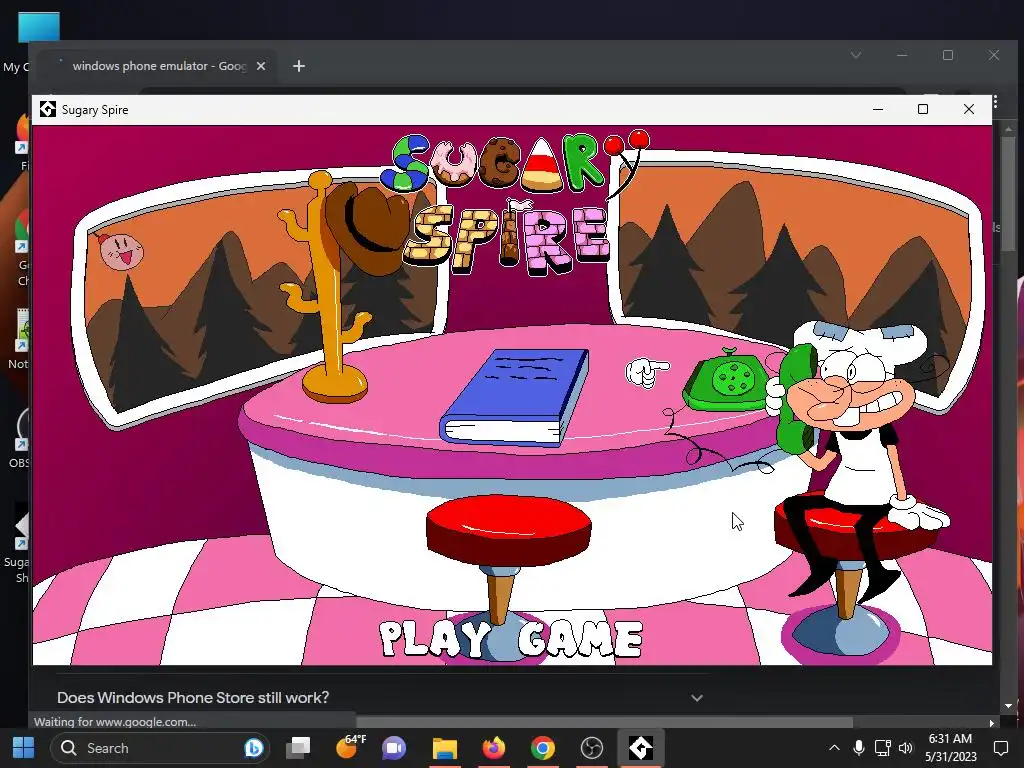This screenshot has width=1024, height=768.
Task: Minimize the Sugary Spire window
Action: click(x=878, y=109)
